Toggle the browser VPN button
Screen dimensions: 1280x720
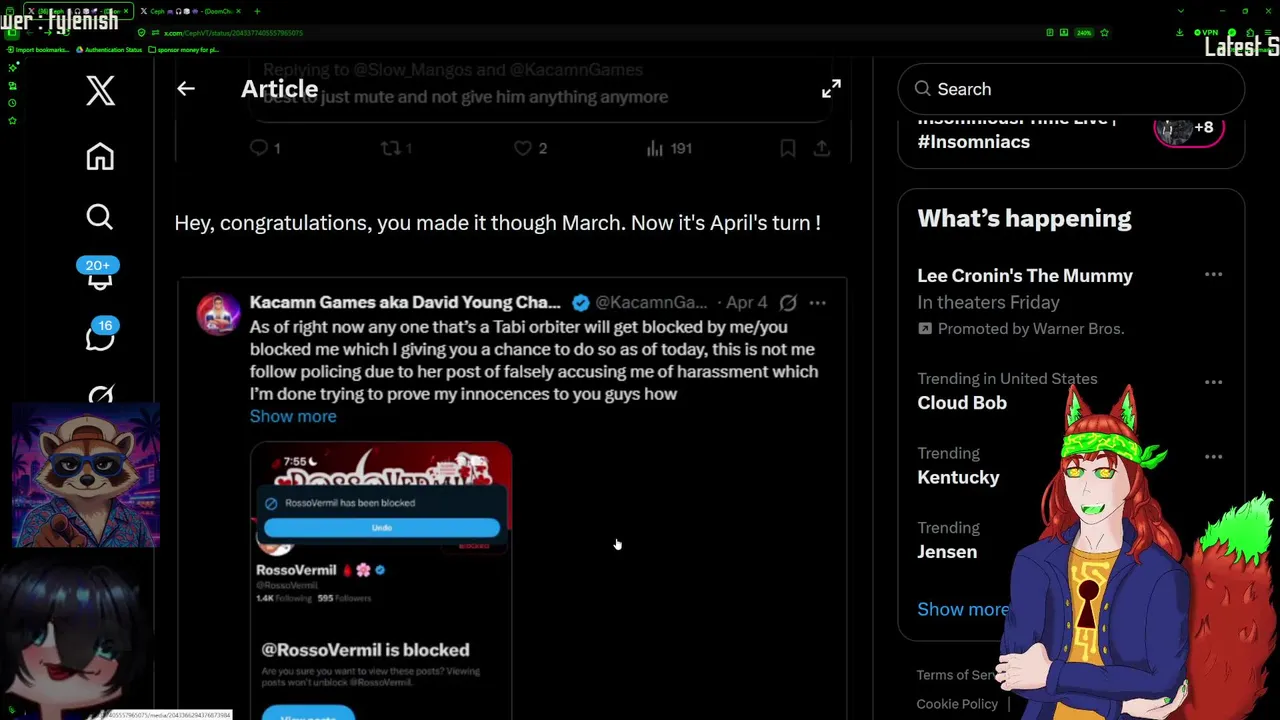[x=1207, y=33]
